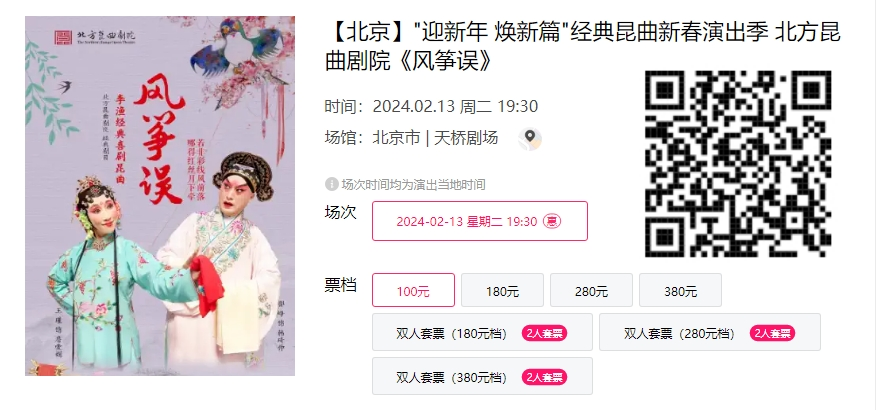Open the 风筝误 poster image
This screenshot has height=410, width=876.
coord(160,196)
